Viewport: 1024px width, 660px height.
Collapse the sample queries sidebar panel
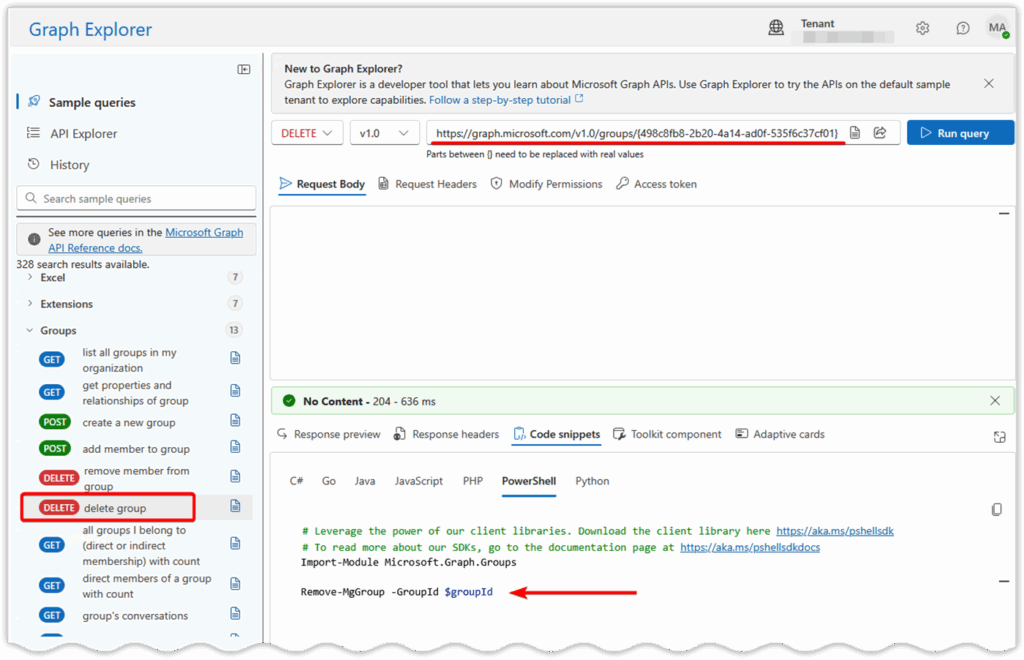click(x=243, y=67)
